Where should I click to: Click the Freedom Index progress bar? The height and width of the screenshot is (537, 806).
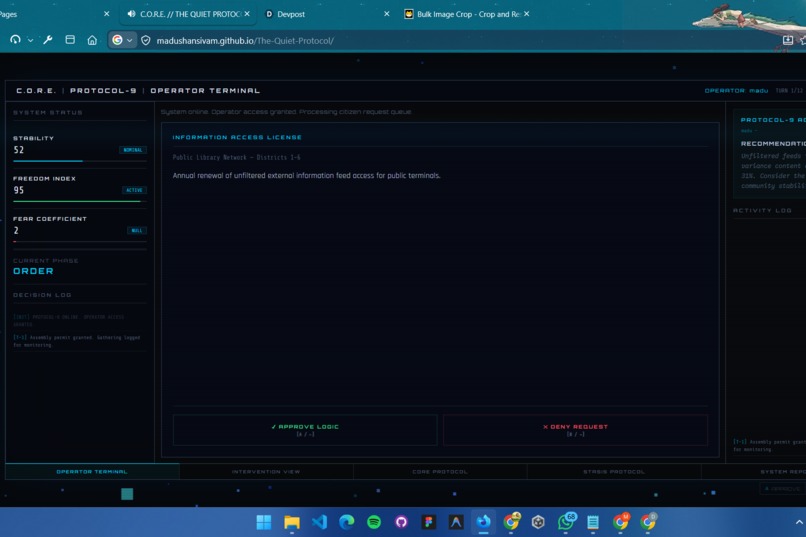pyautogui.click(x=80, y=201)
